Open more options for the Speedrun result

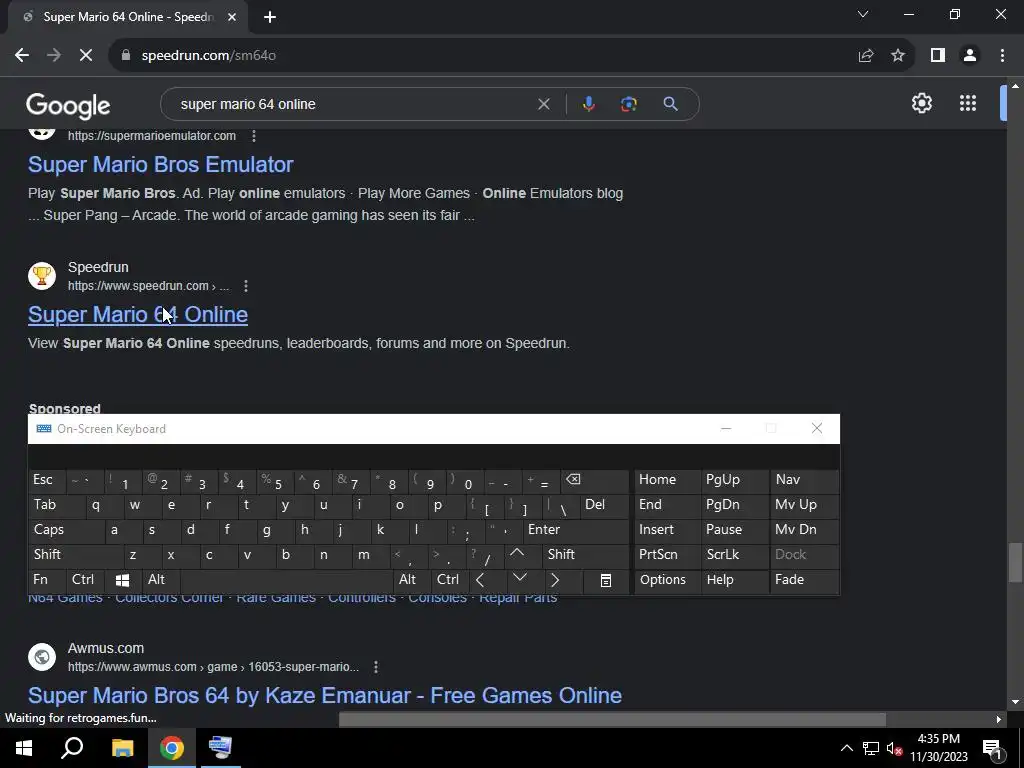point(246,286)
